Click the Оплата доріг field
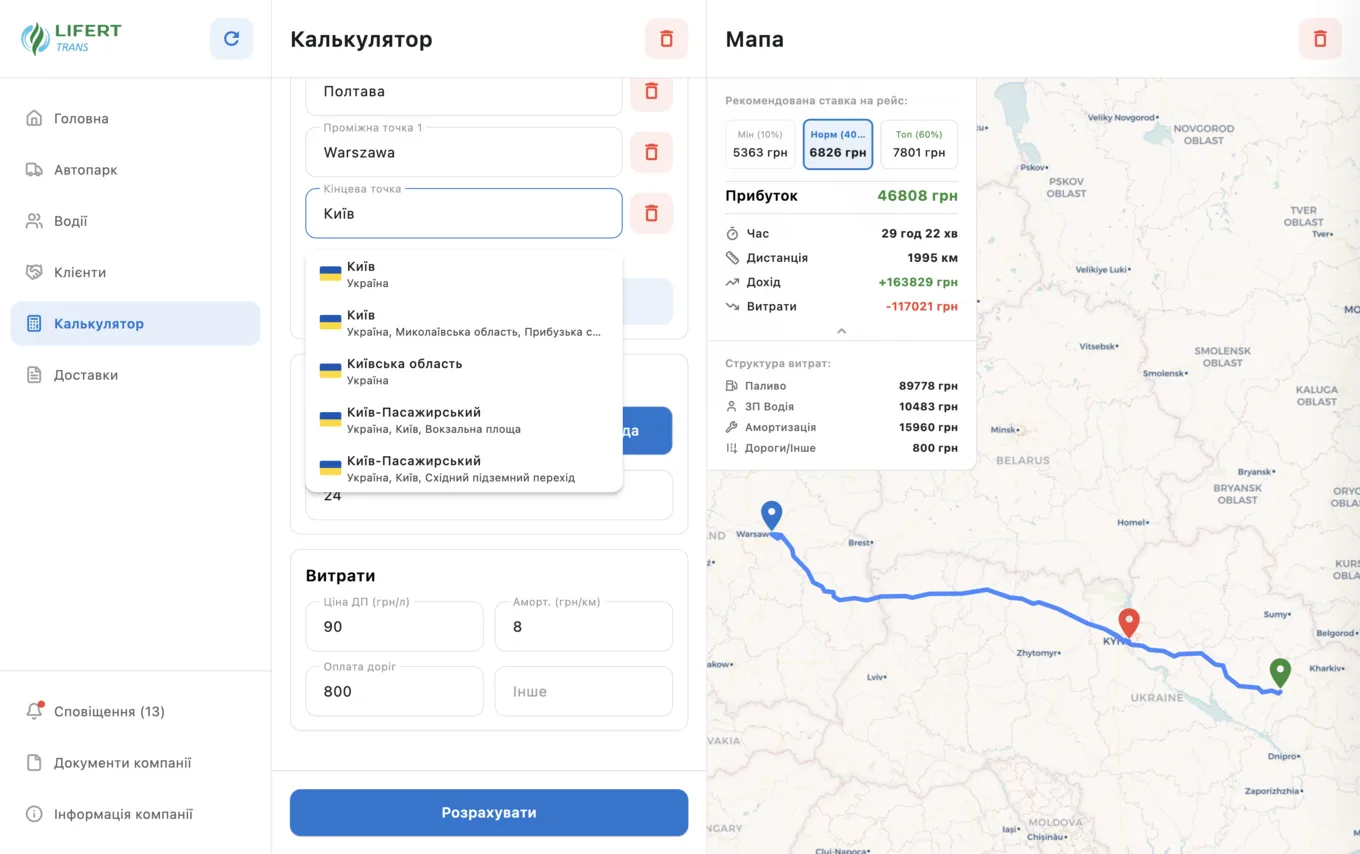The height and width of the screenshot is (854, 1360). [394, 691]
